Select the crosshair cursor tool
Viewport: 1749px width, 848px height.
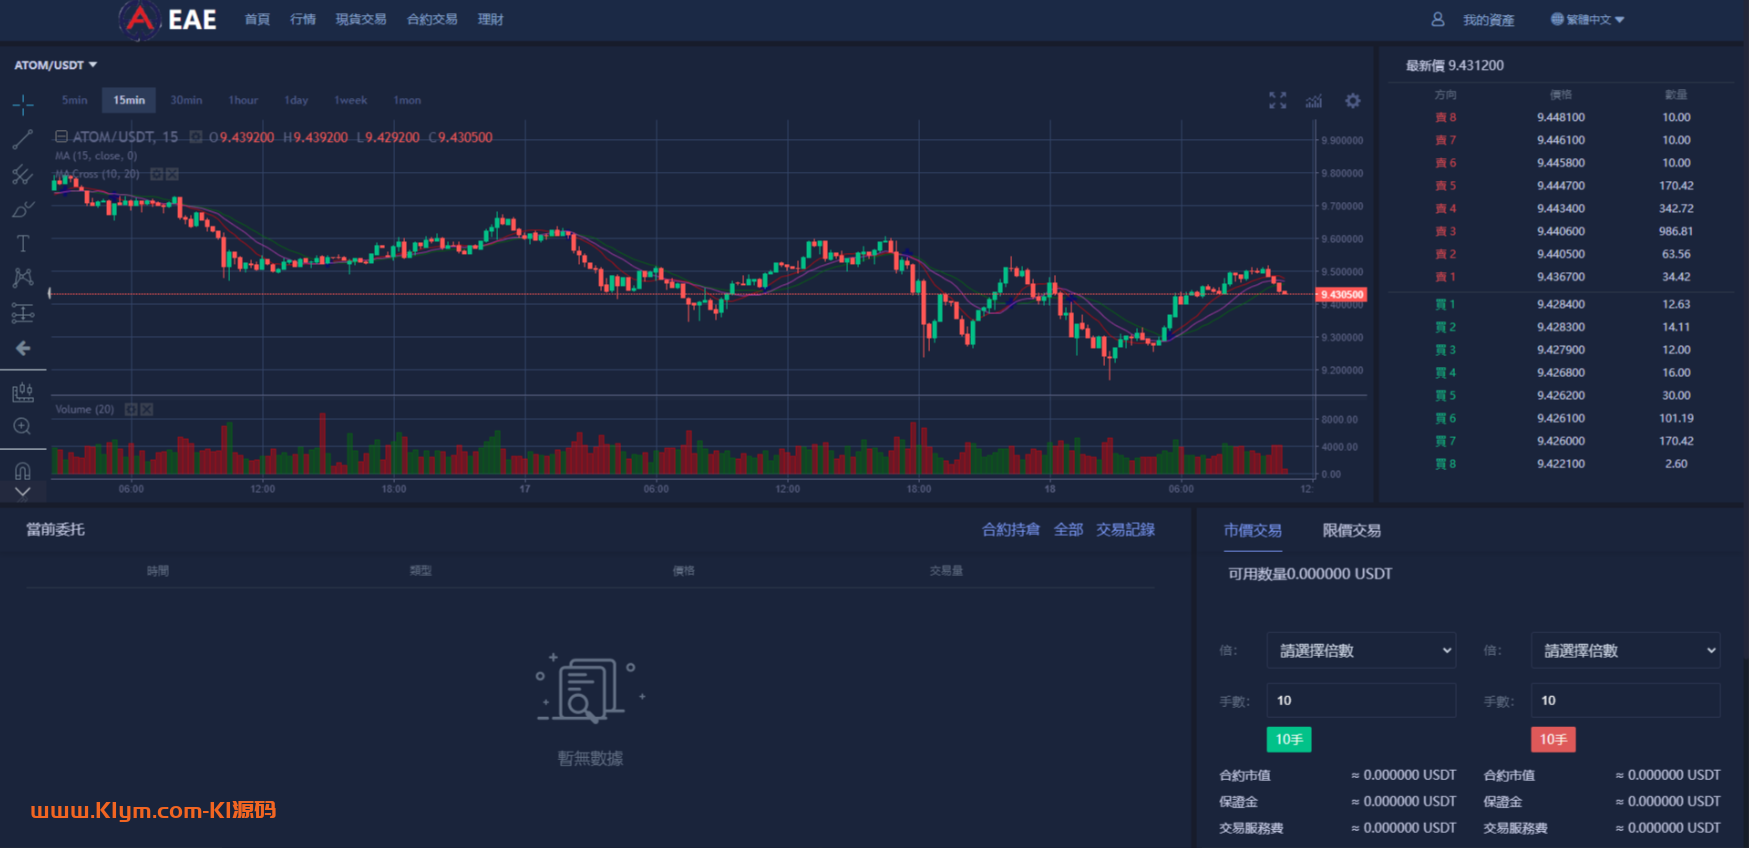tap(23, 104)
